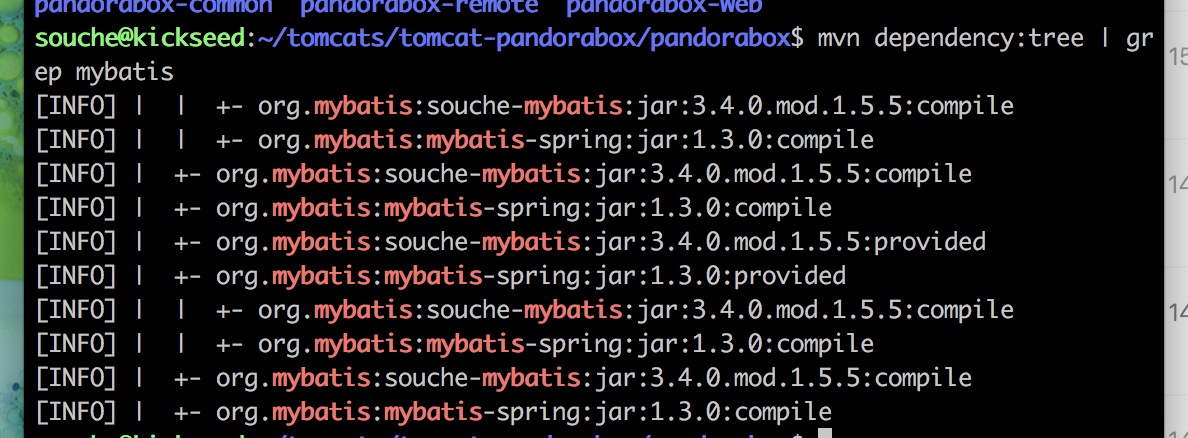Click the wrapped 'ep mybatis' line
1188x438 pixels.
coord(105,73)
